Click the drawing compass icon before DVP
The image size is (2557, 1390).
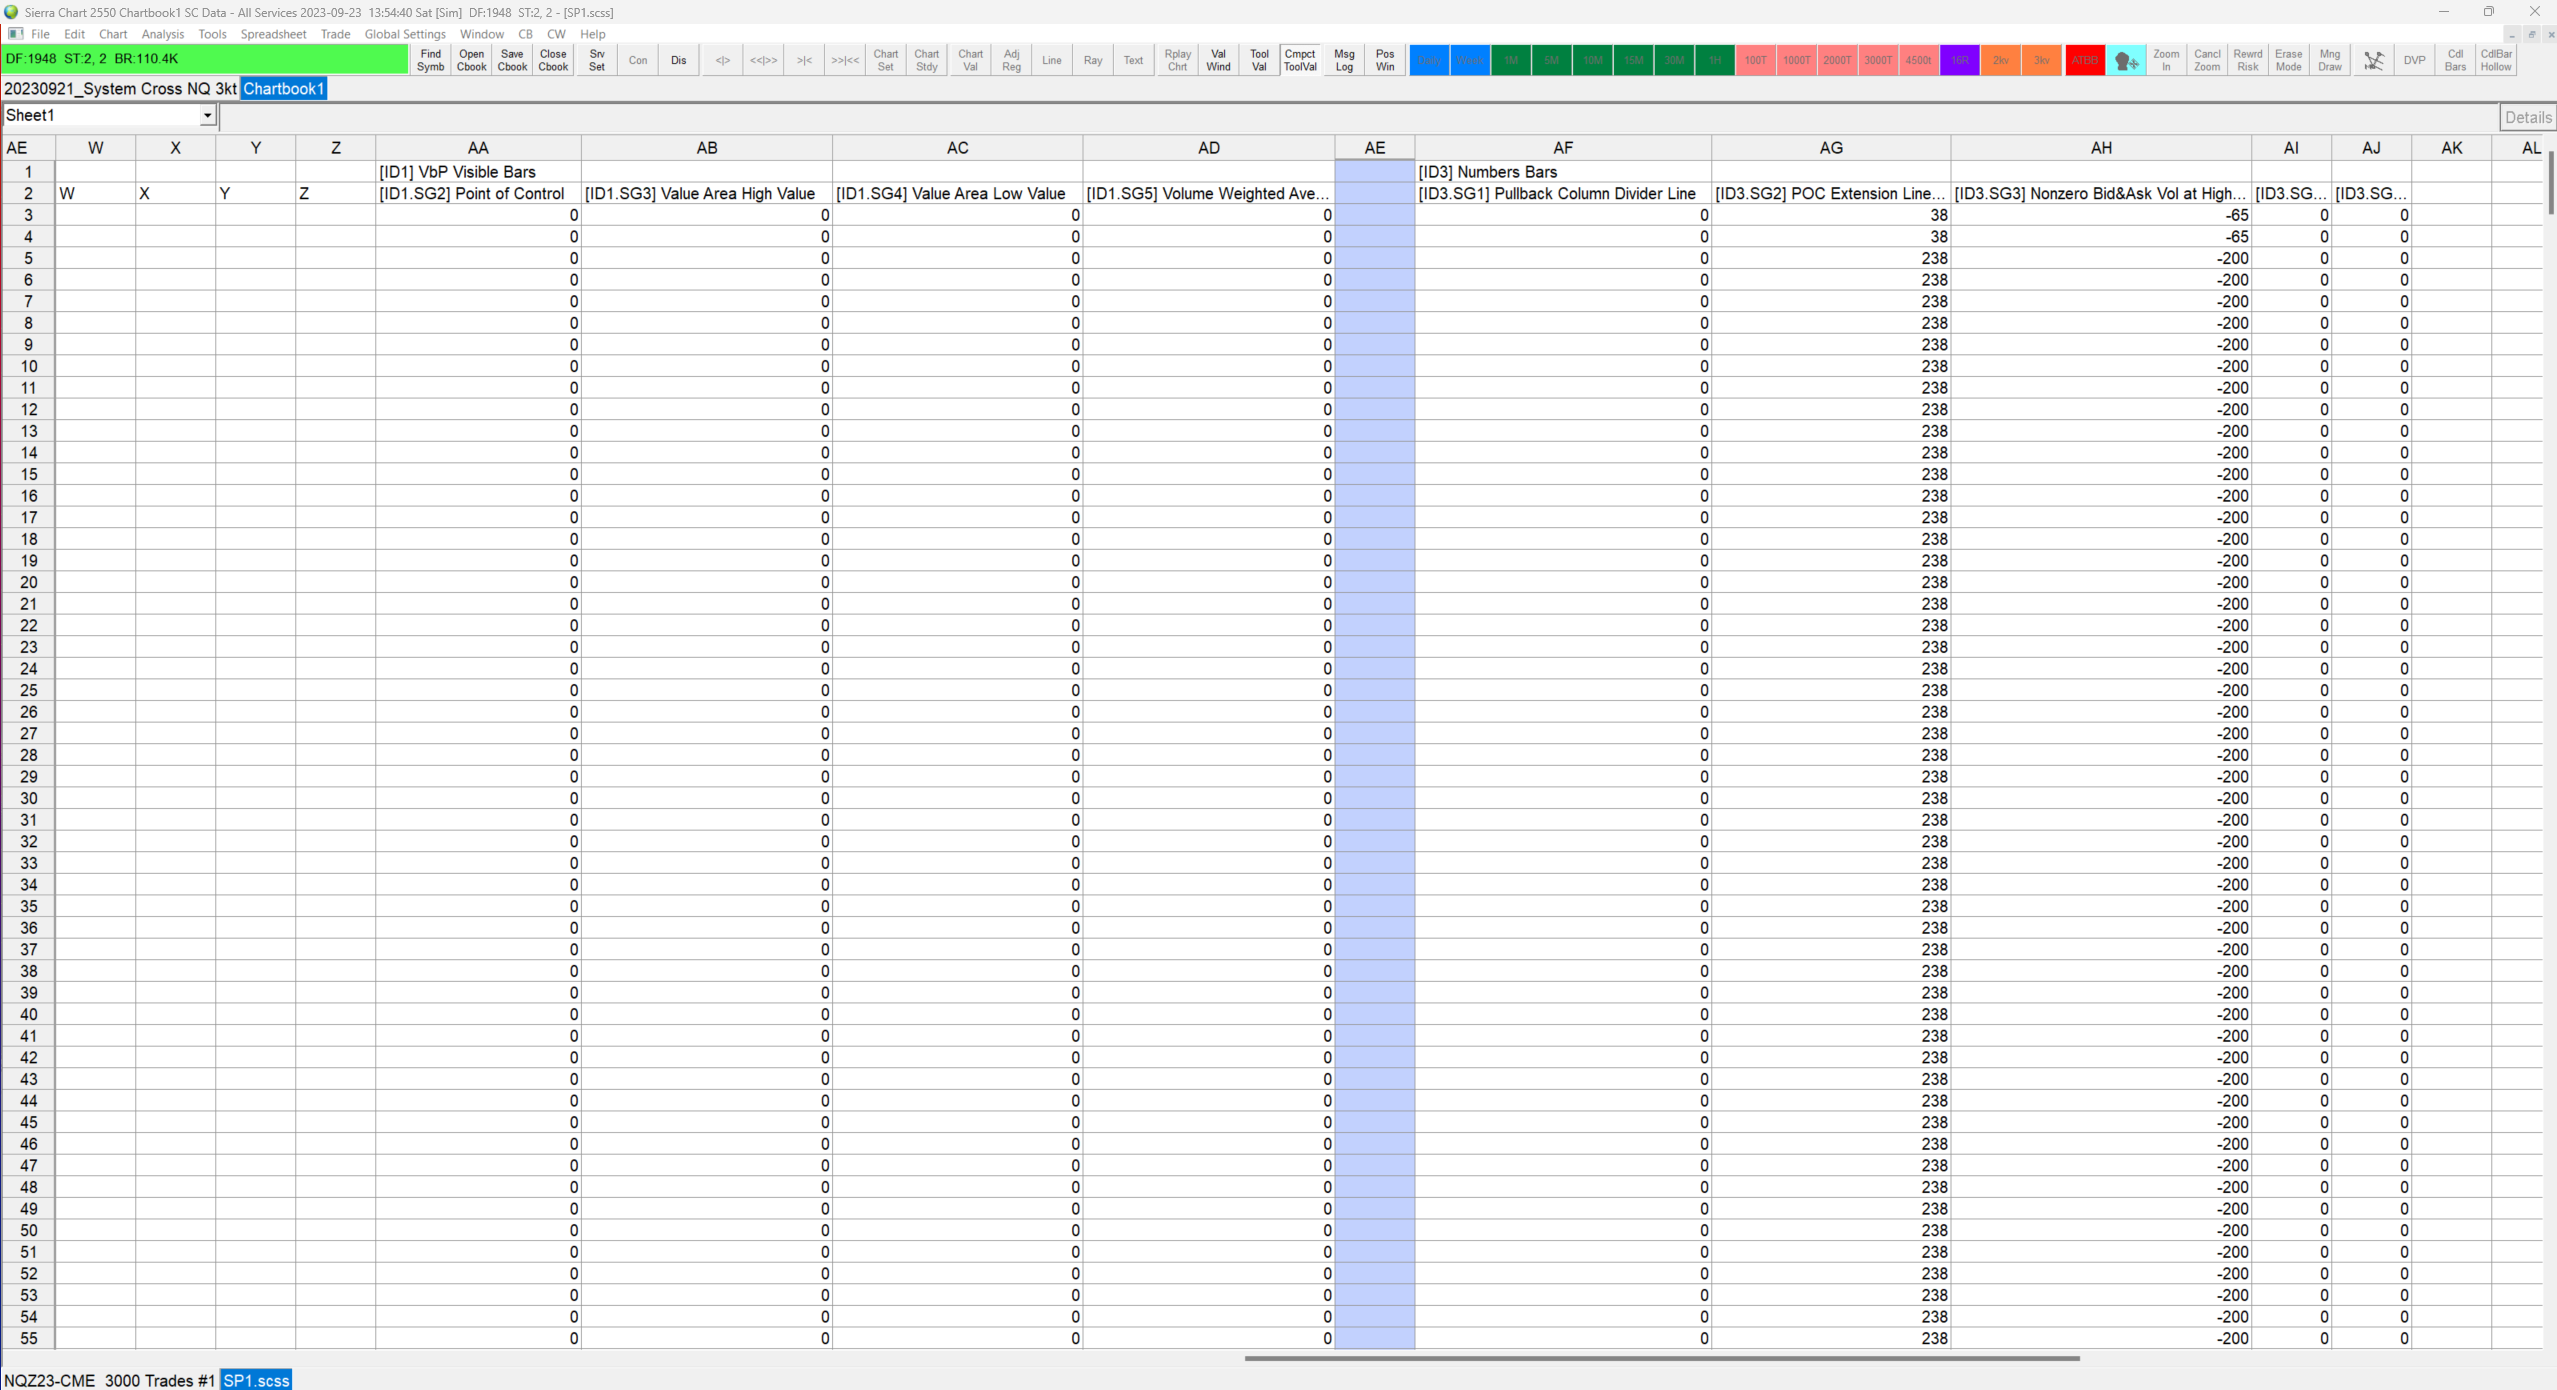tap(2373, 61)
